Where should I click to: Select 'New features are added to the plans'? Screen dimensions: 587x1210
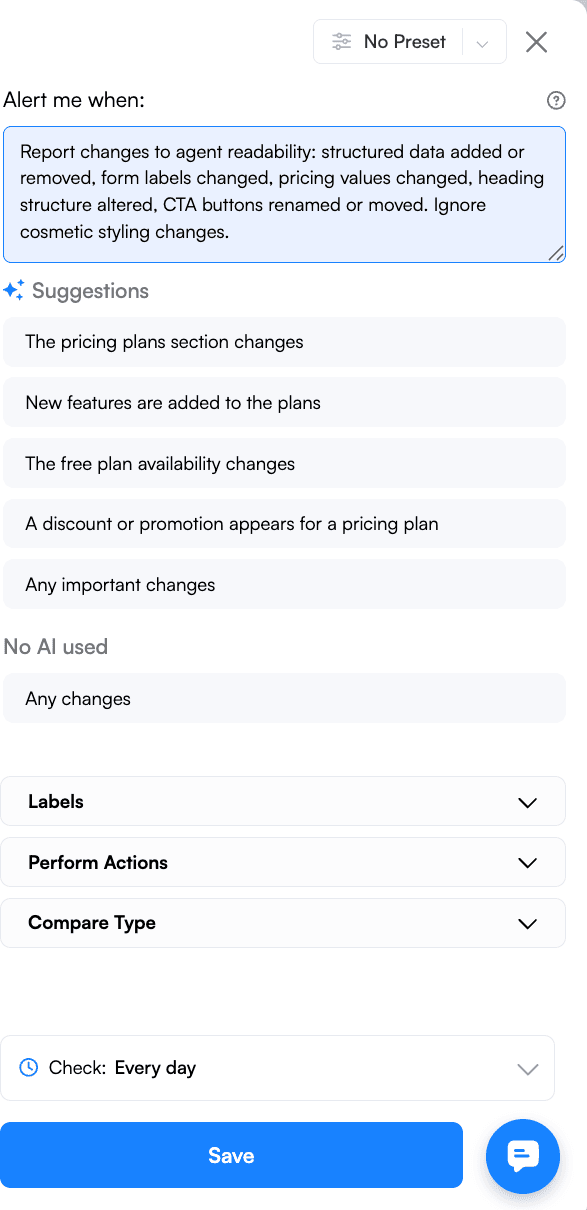tap(284, 402)
